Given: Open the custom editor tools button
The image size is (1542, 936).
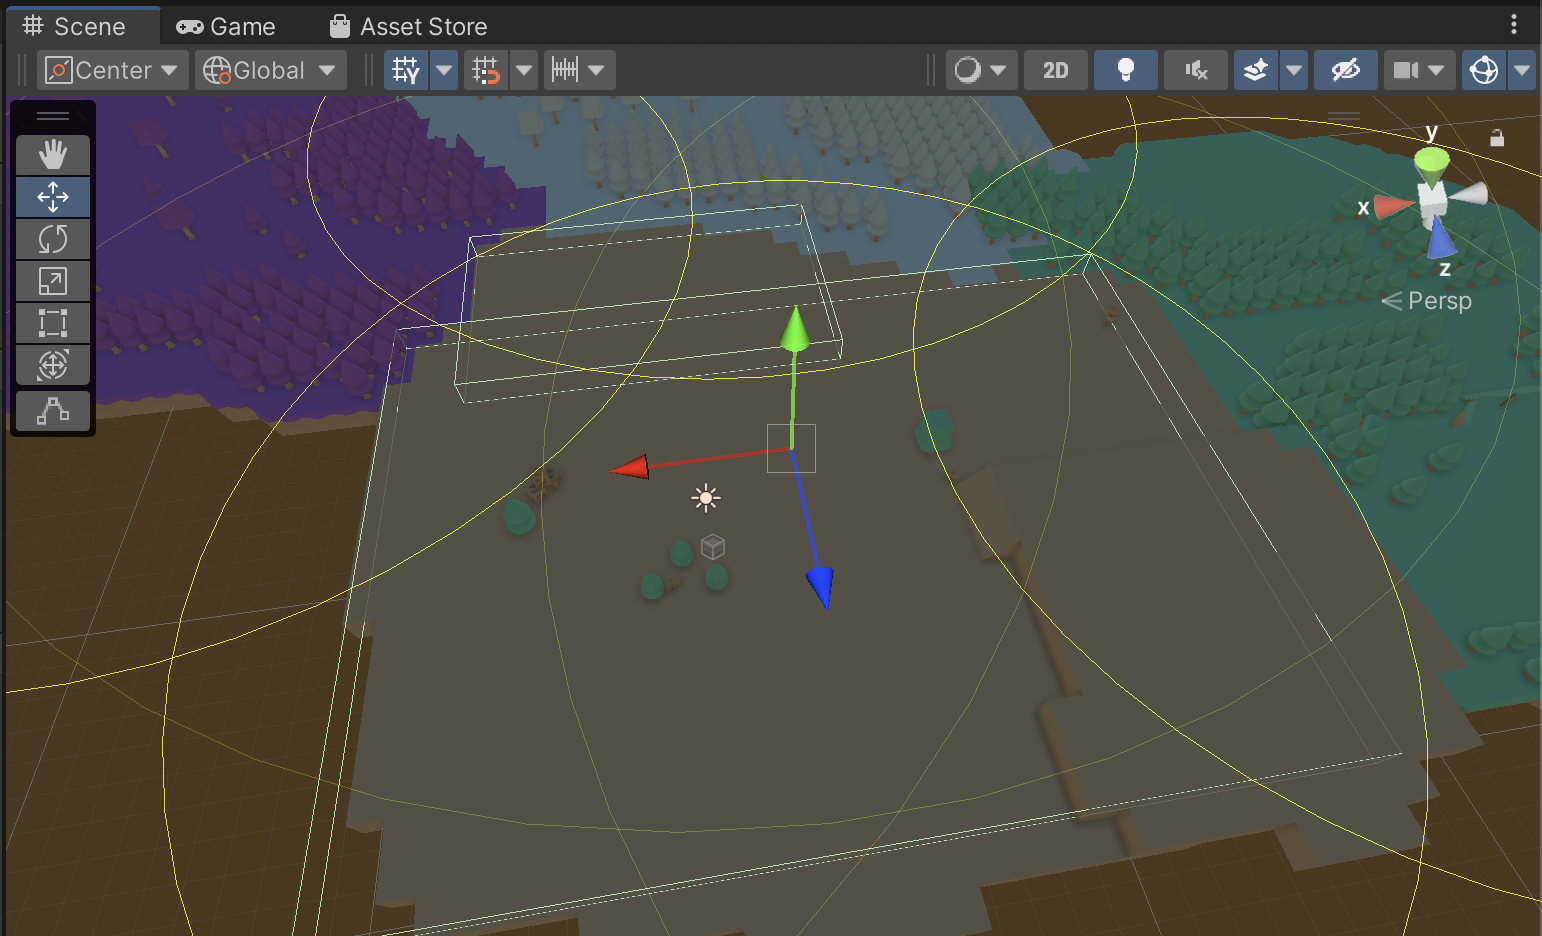Looking at the screenshot, I should tap(53, 411).
